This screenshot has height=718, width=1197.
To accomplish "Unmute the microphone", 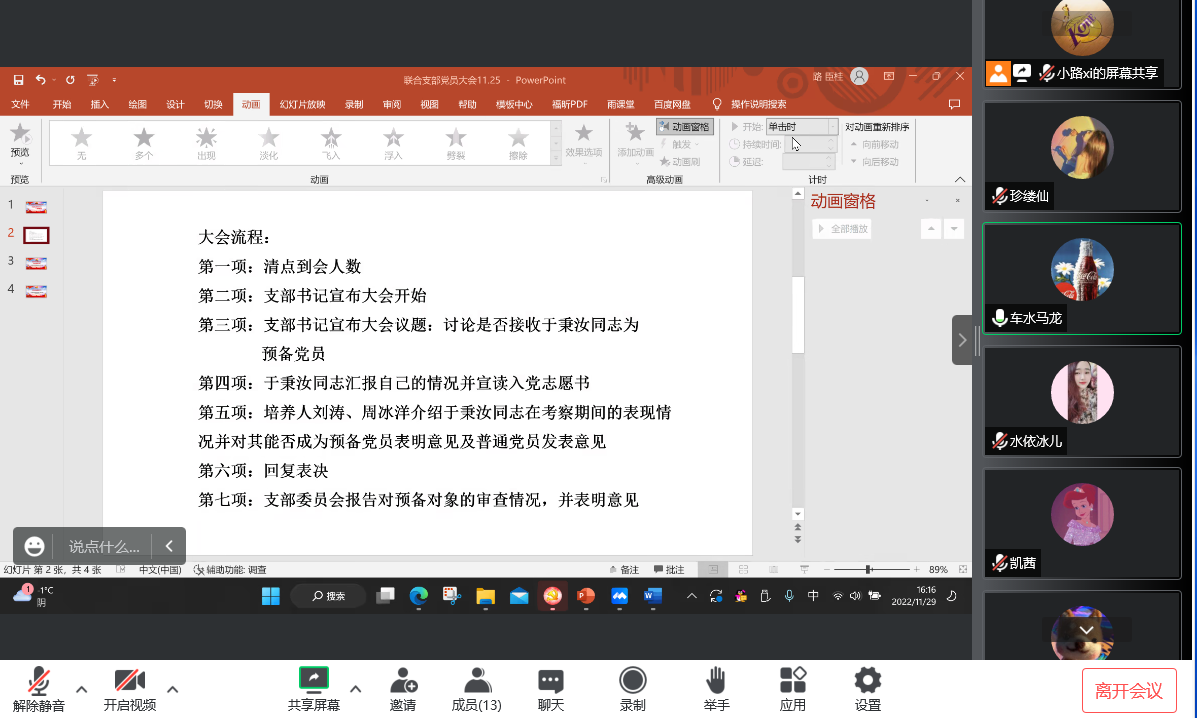I will pos(39,681).
